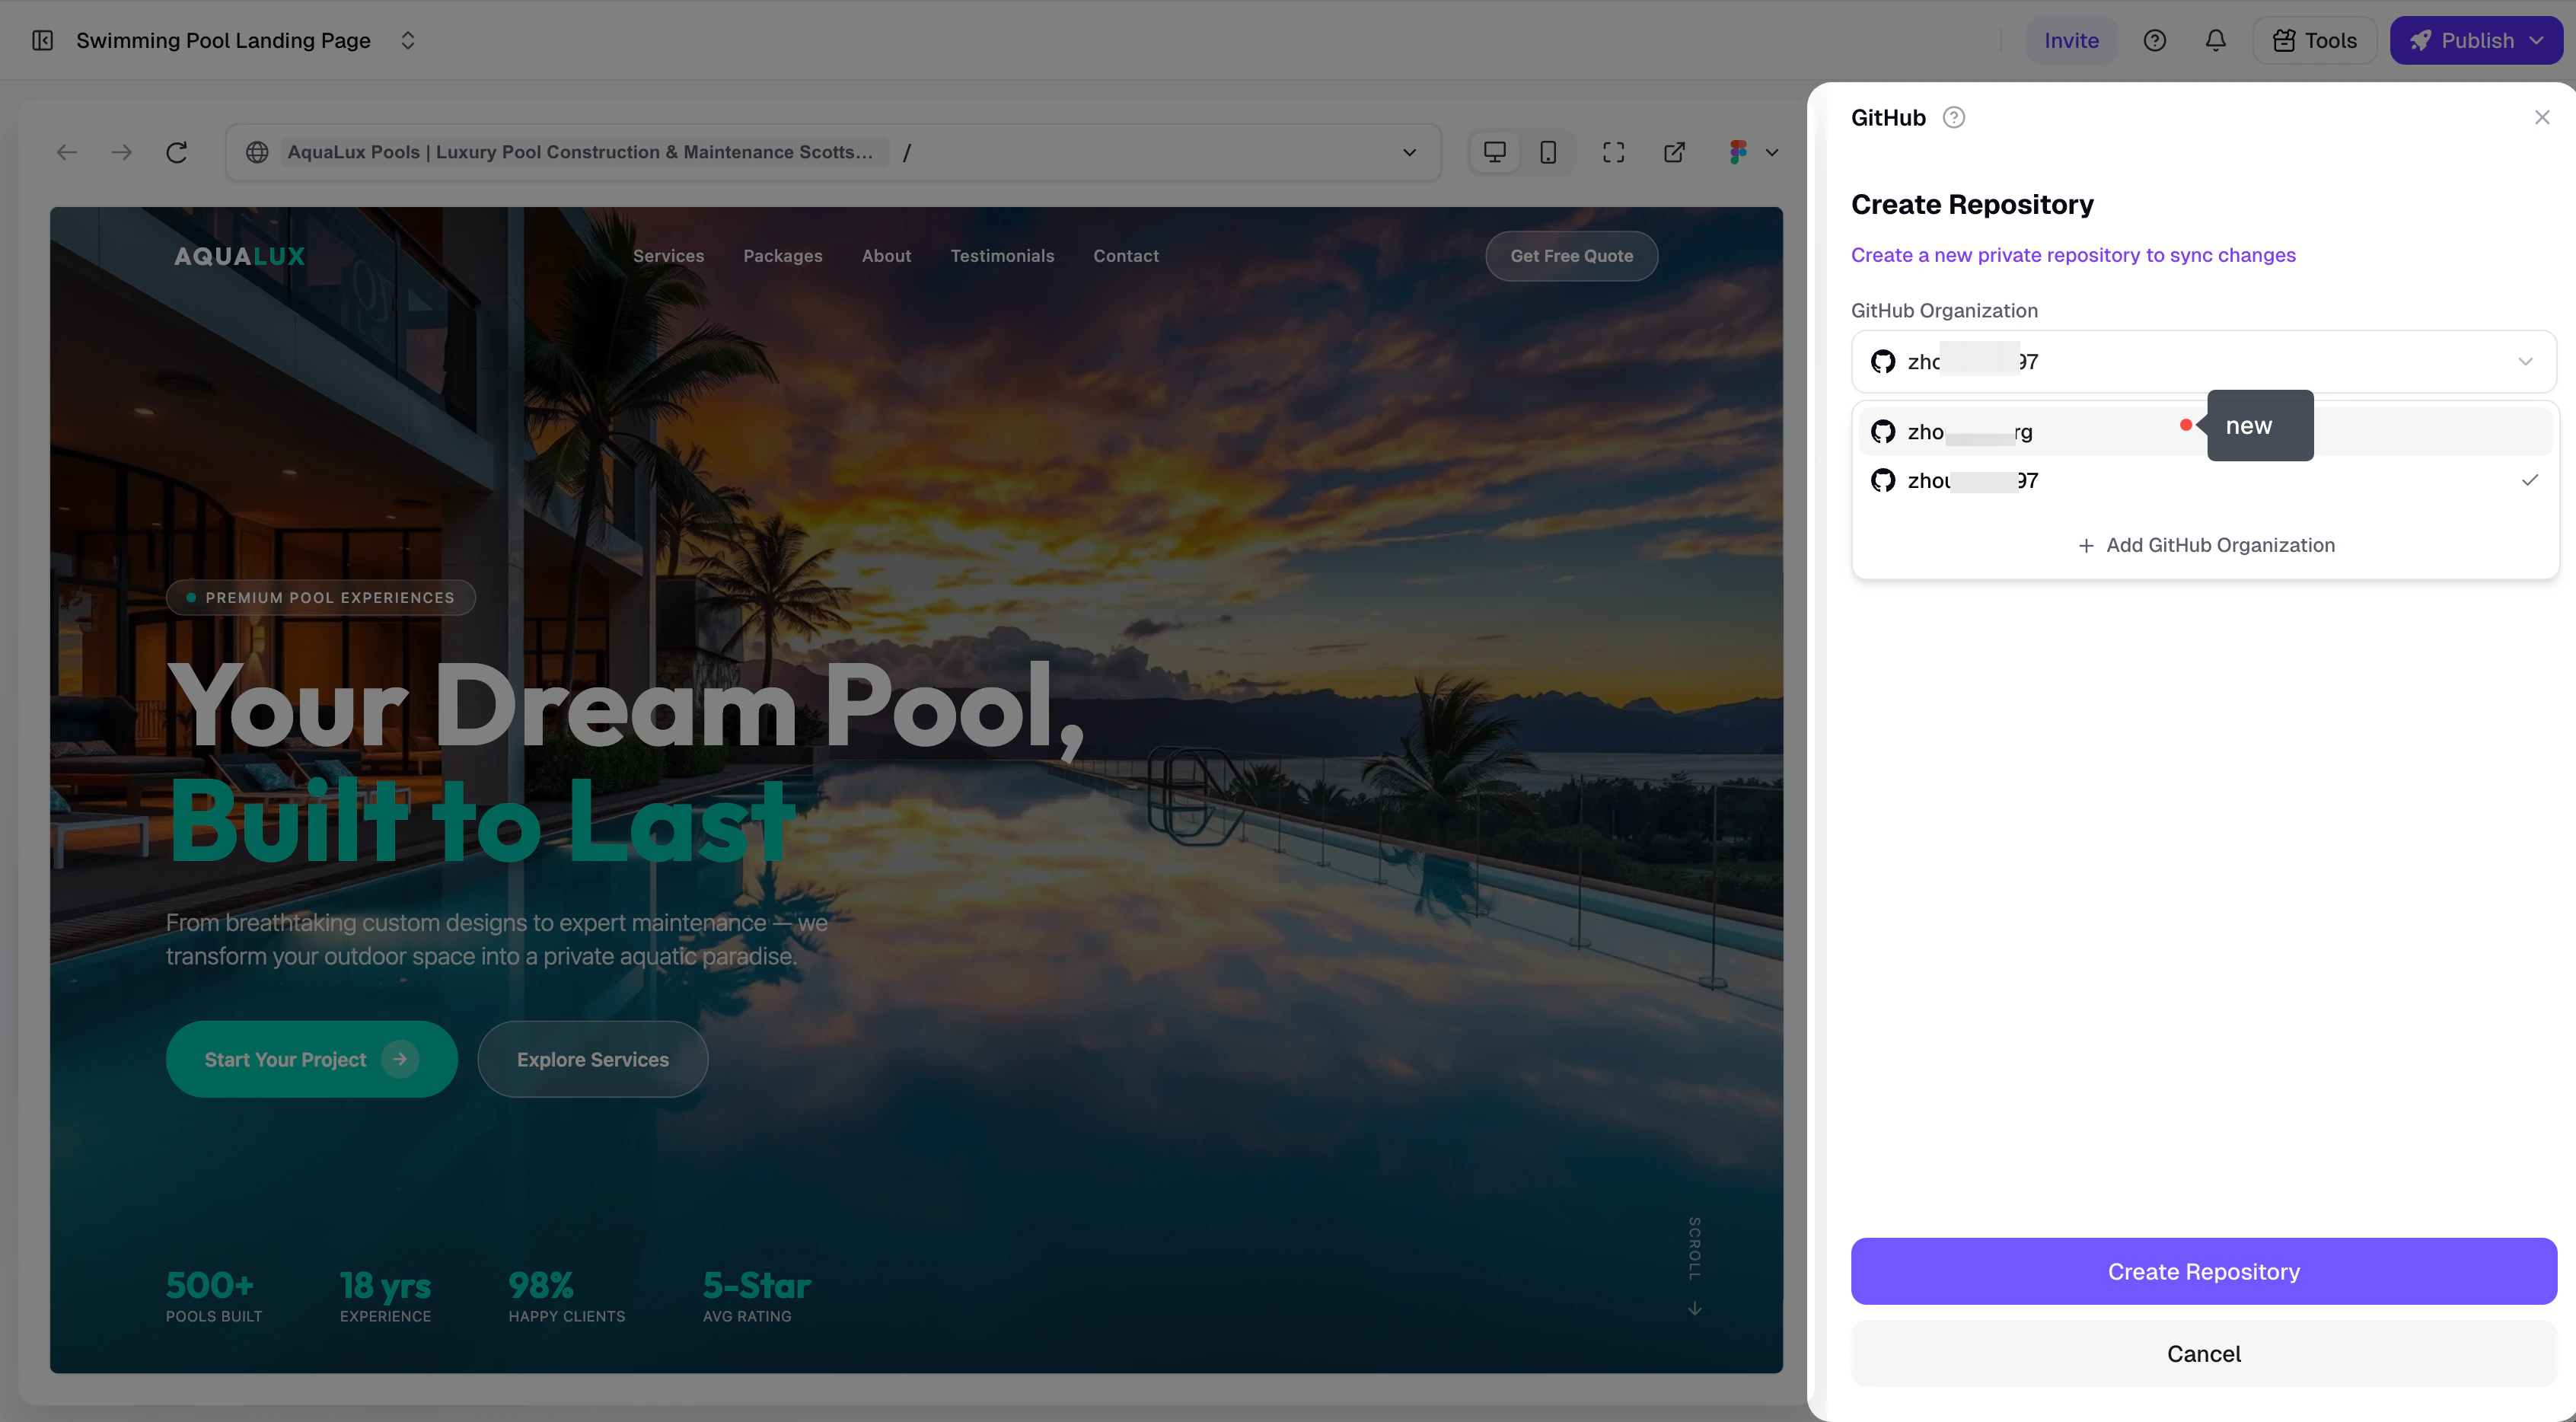Close the GitHub panel

click(x=2541, y=118)
